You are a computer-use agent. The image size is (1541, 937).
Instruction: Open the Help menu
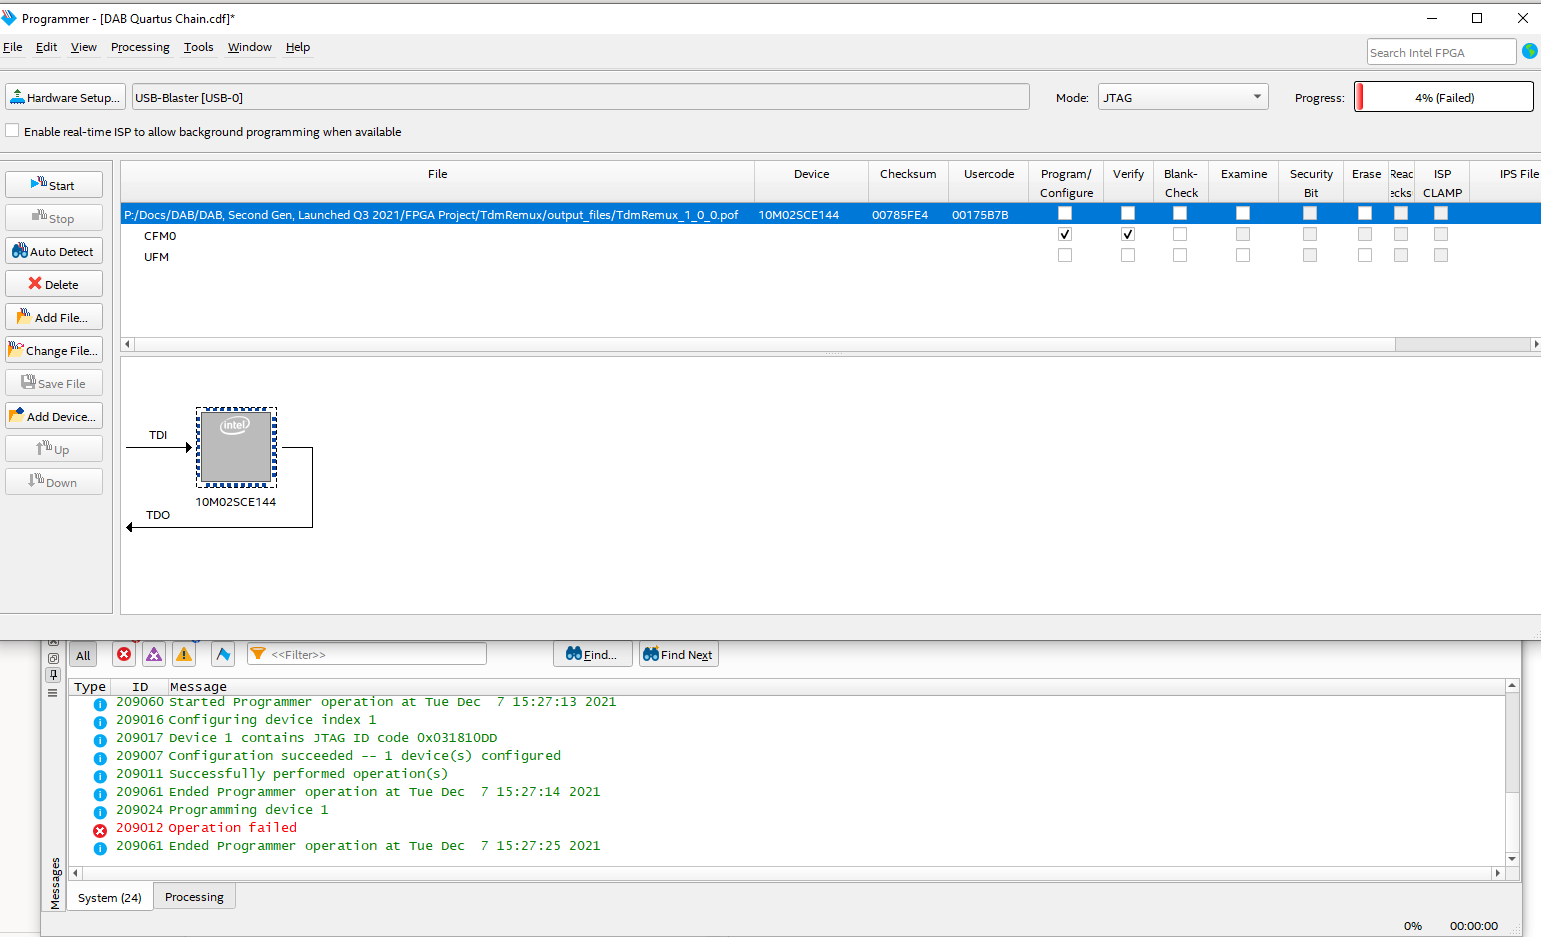[x=298, y=47]
